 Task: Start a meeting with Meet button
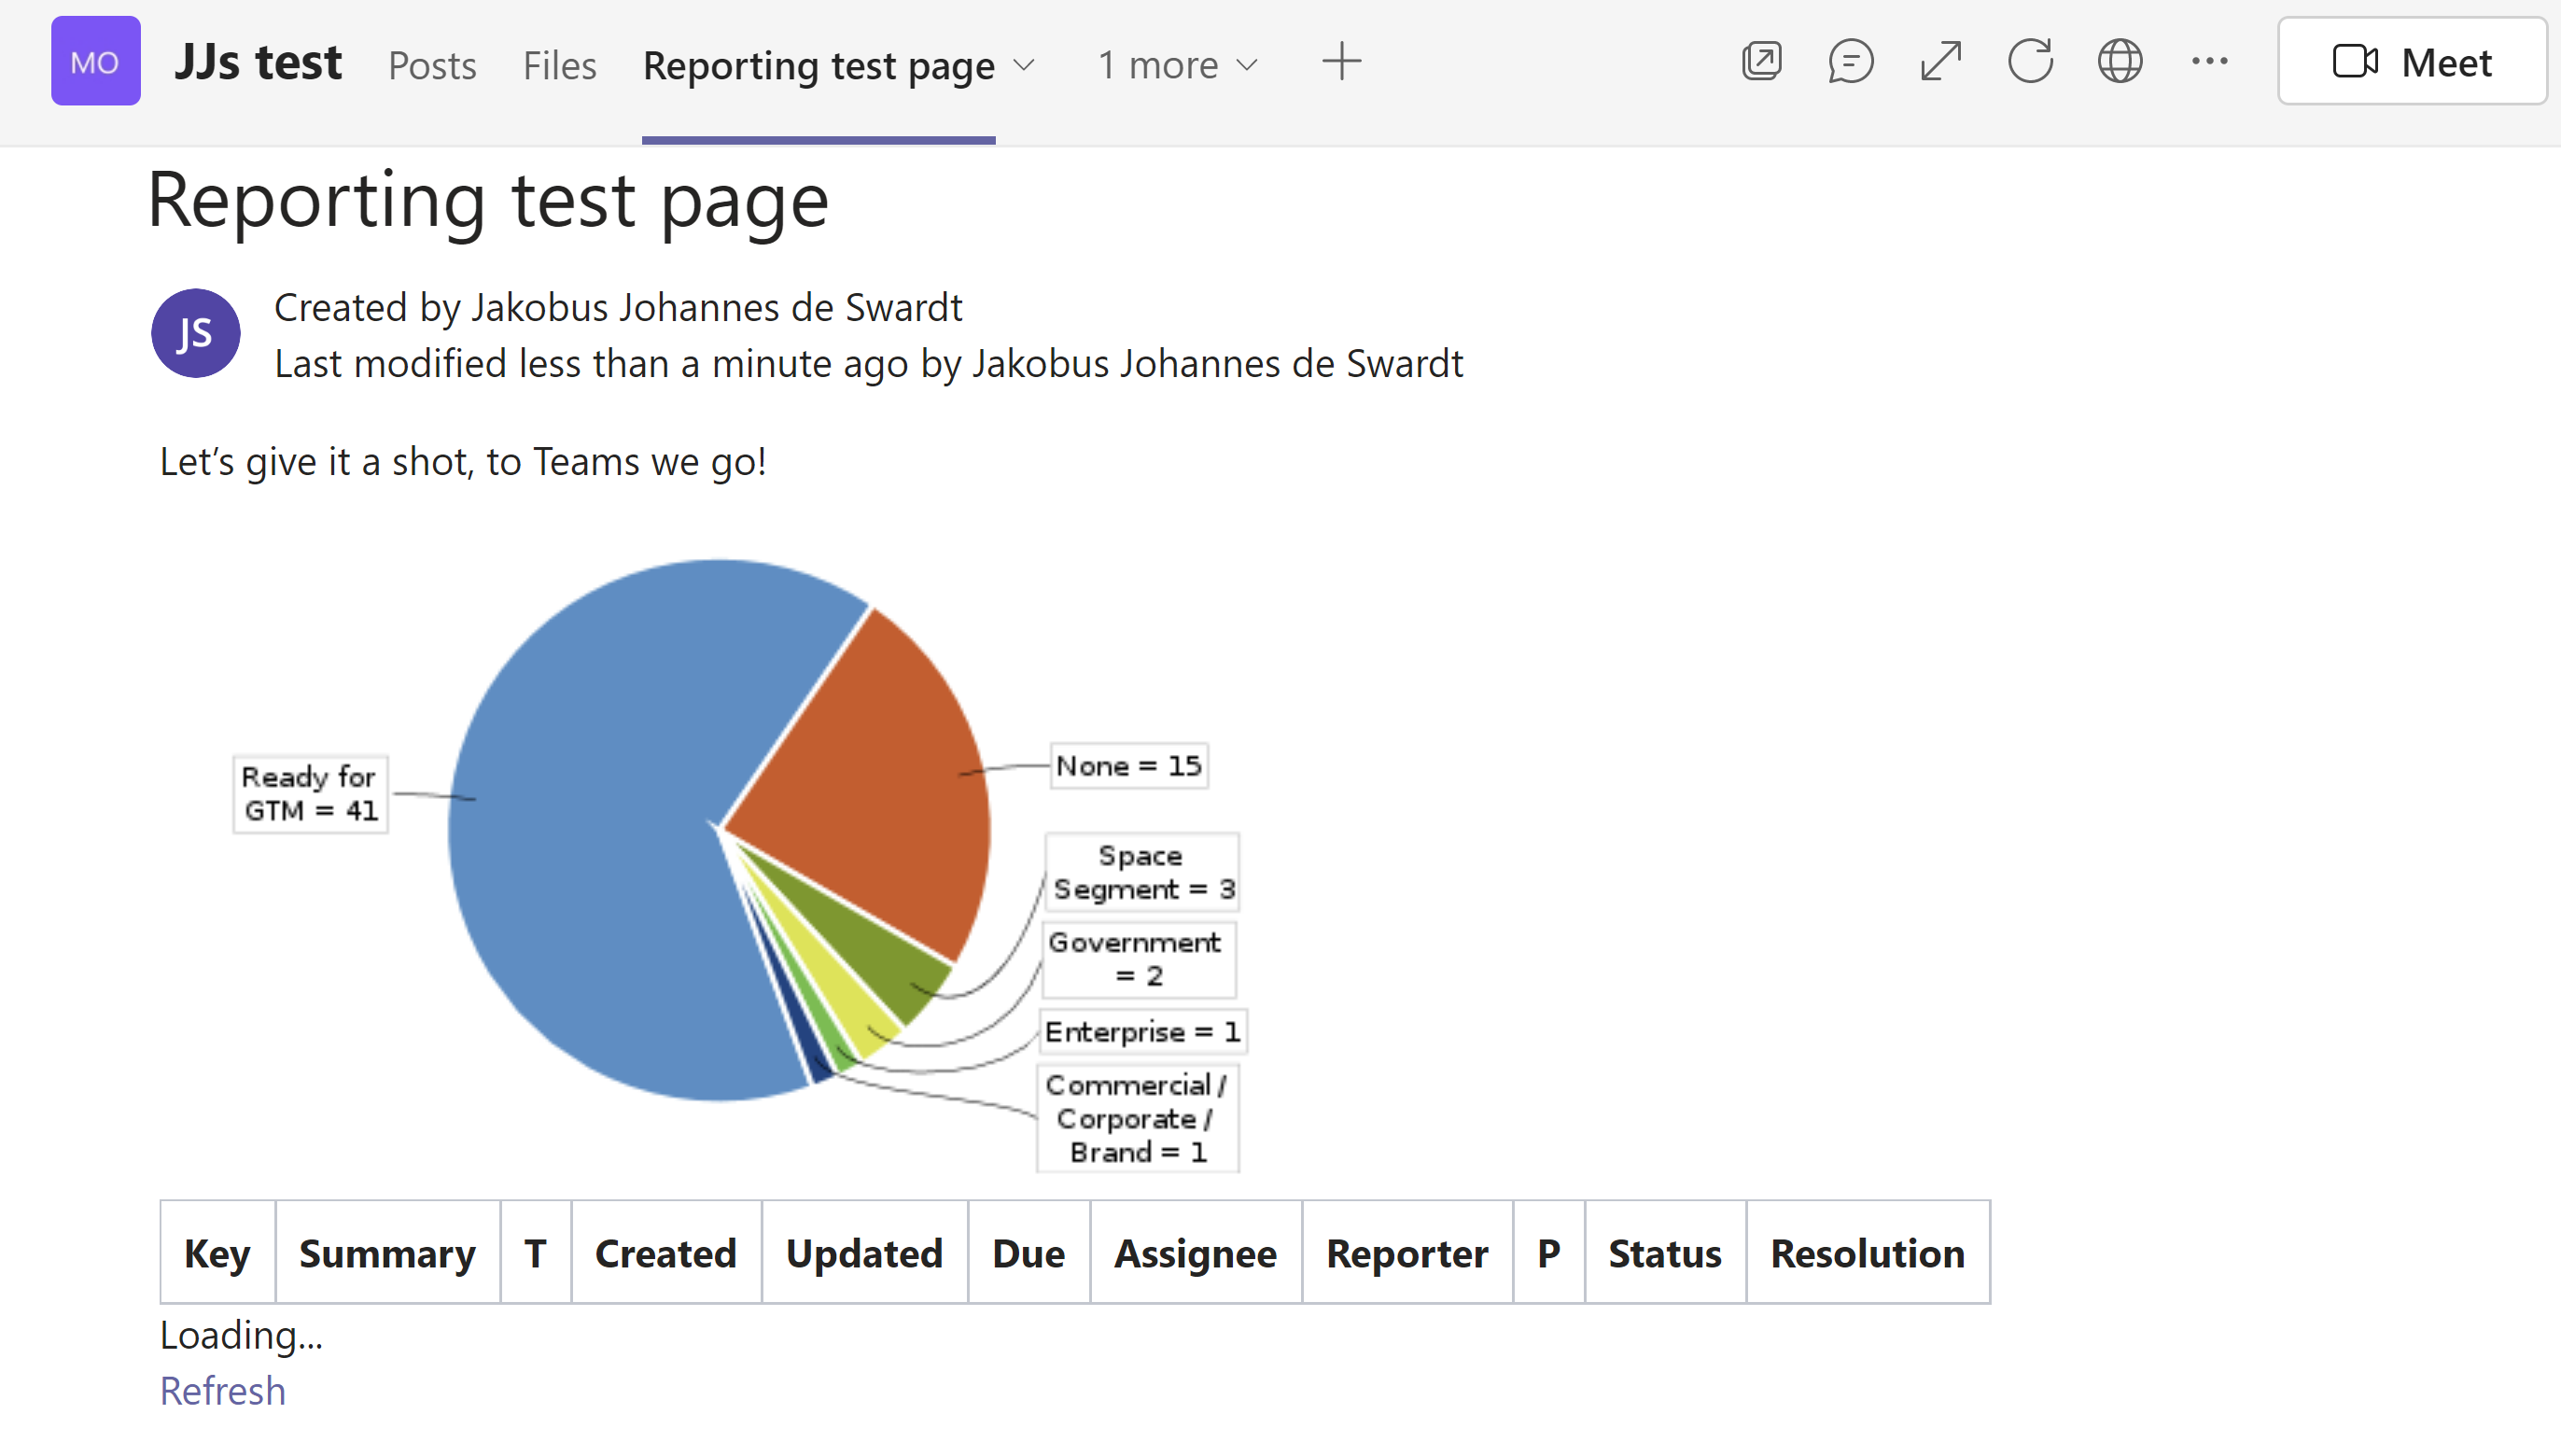2411,62
